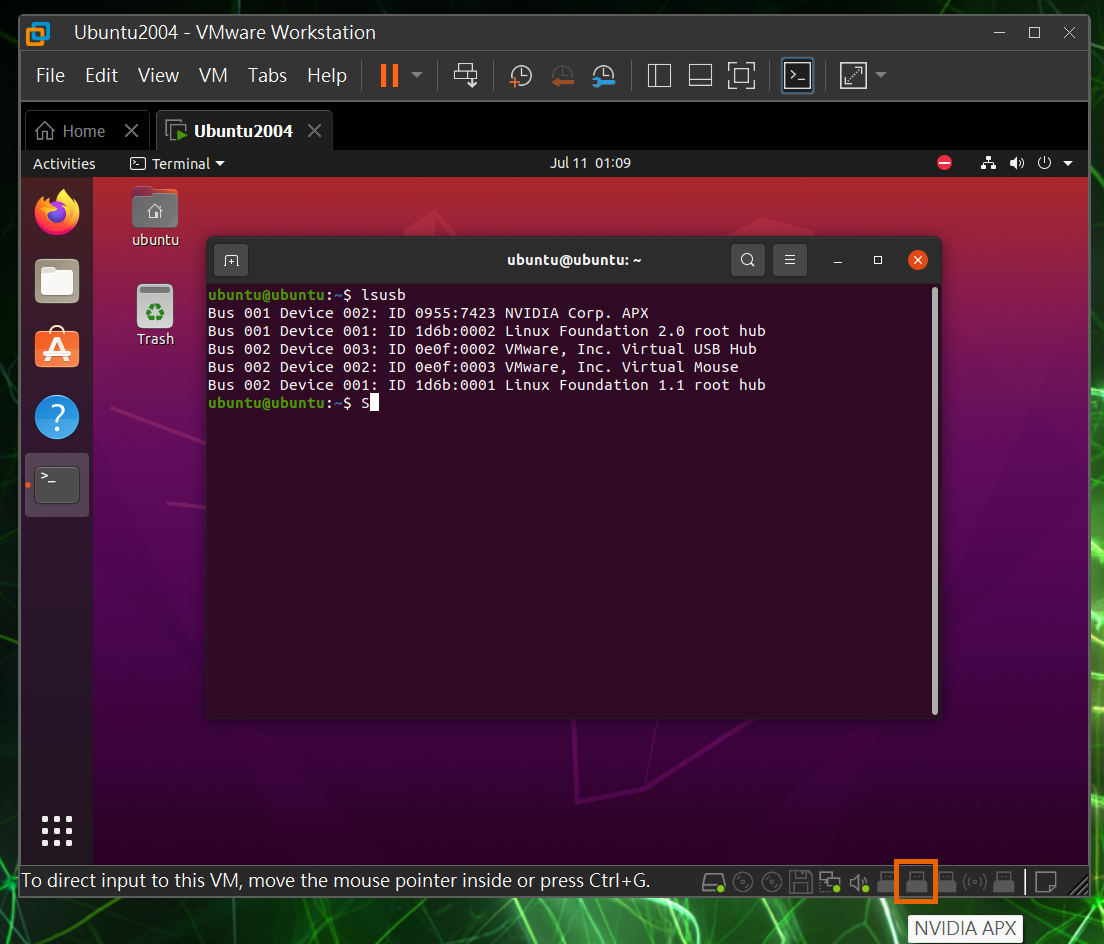Click the terminal search button
This screenshot has width=1104, height=944.
pos(747,261)
